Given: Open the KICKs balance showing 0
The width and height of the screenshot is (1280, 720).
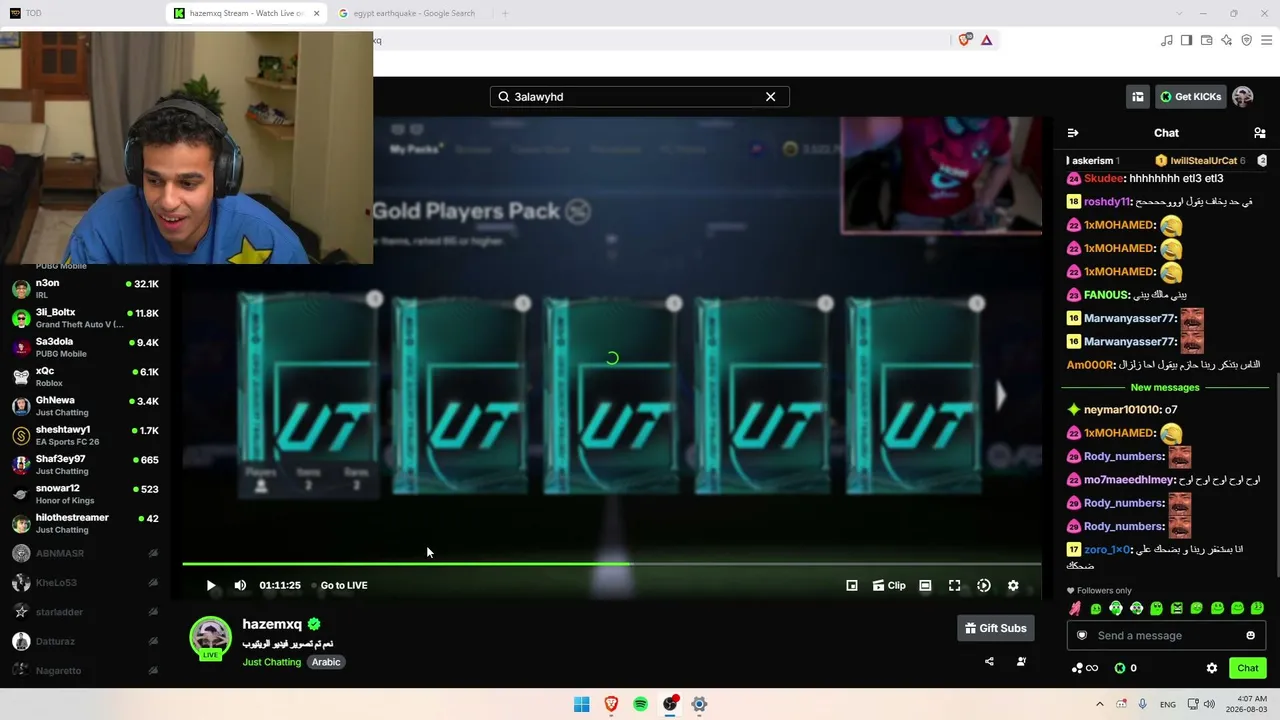Looking at the screenshot, I should pyautogui.click(x=1126, y=668).
